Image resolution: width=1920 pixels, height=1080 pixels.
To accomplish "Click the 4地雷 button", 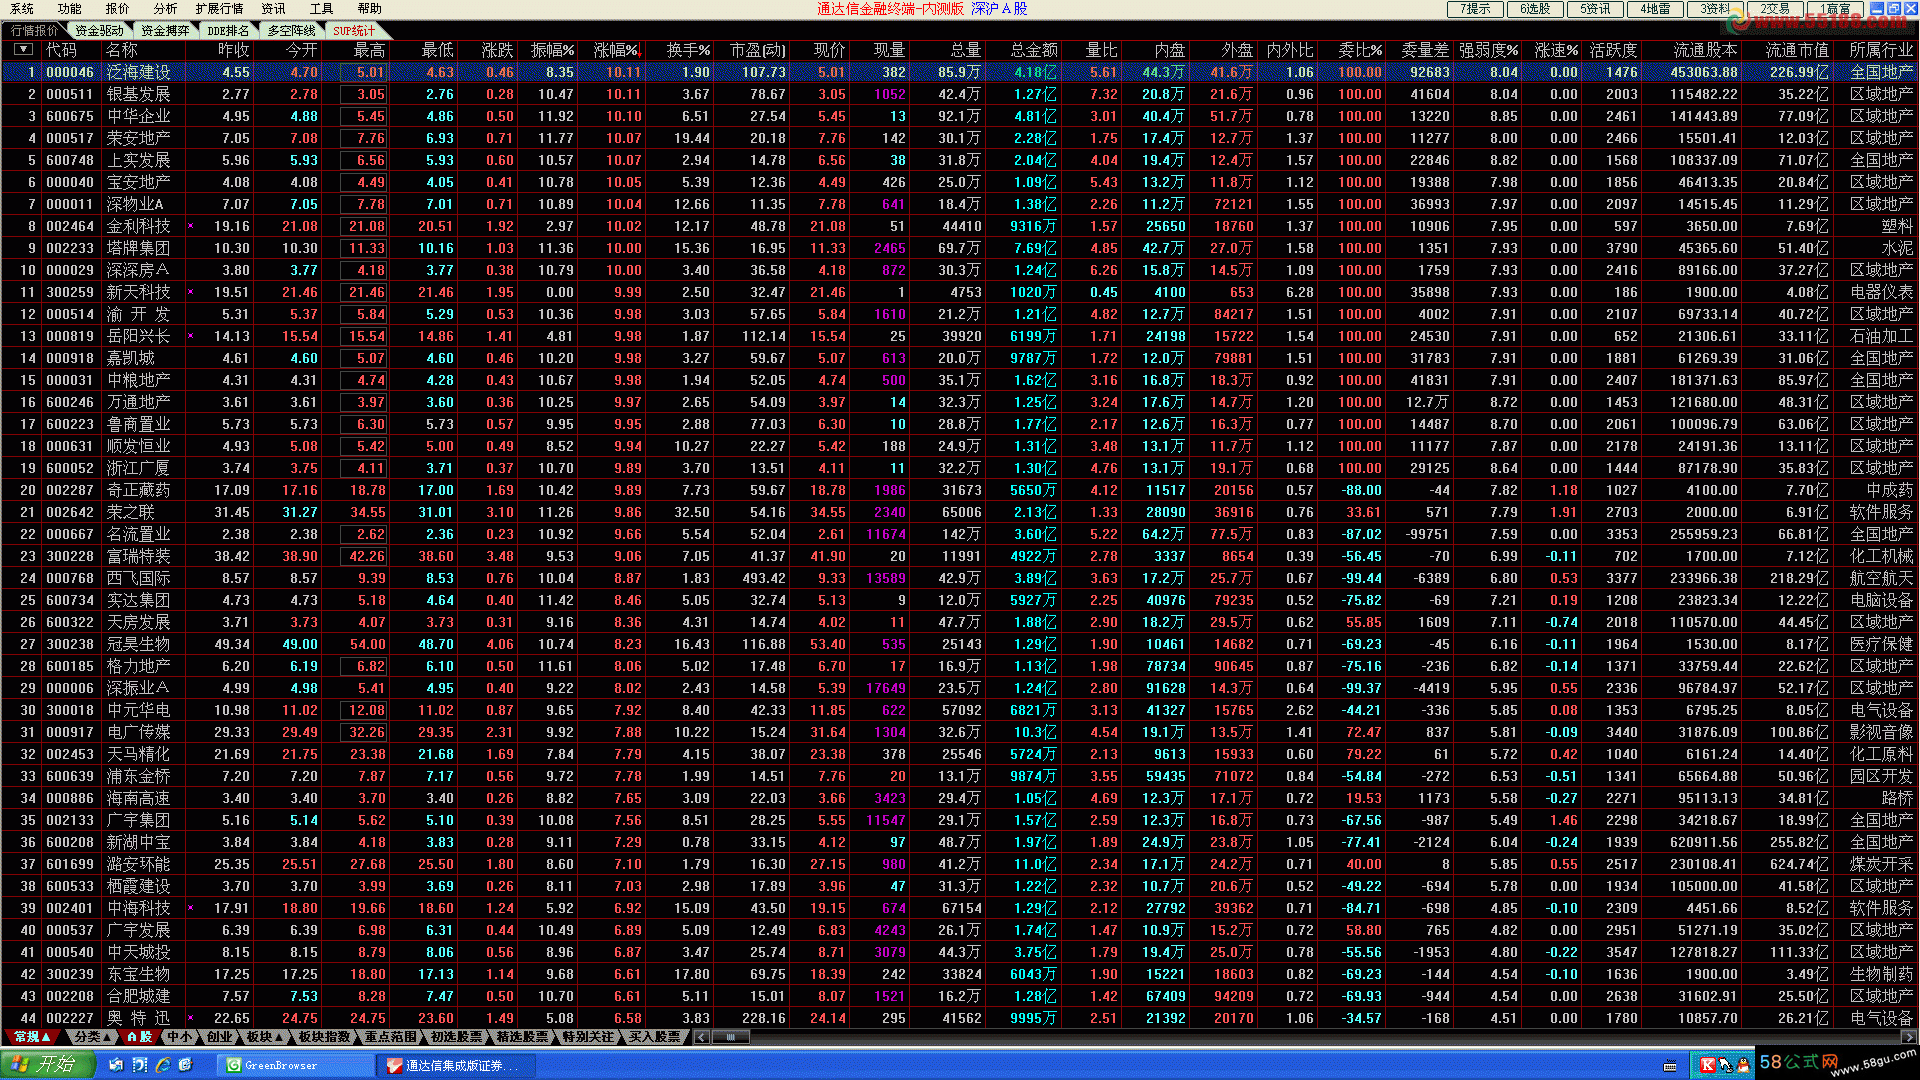I will [1655, 9].
